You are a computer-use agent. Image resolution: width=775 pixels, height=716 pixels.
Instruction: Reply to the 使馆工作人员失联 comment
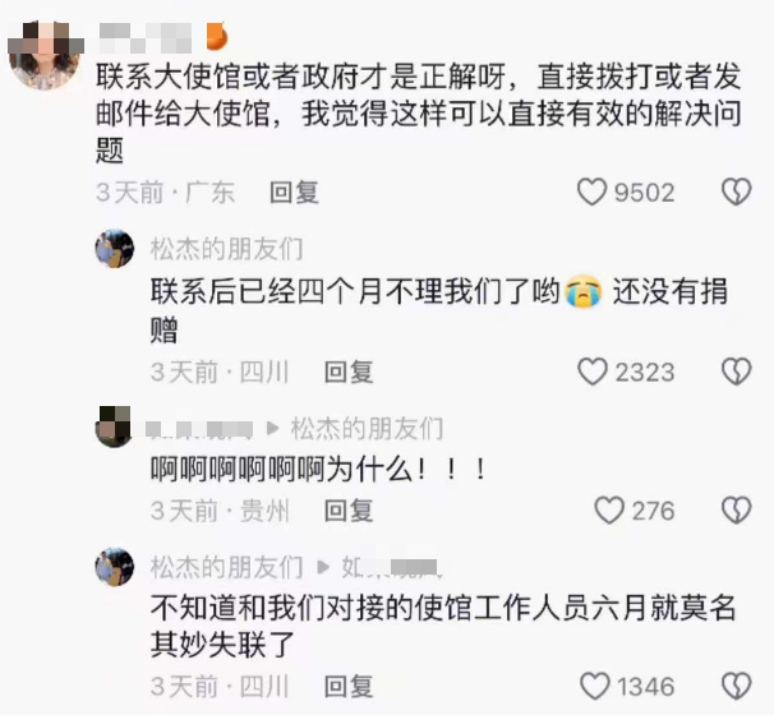pyautogui.click(x=348, y=686)
